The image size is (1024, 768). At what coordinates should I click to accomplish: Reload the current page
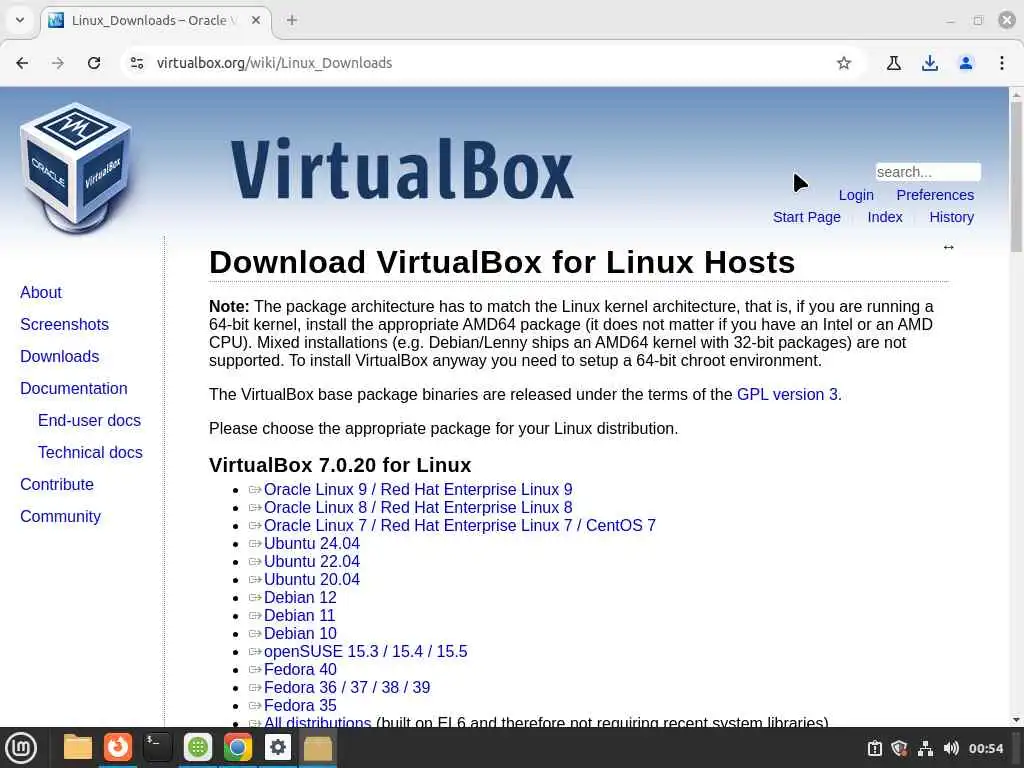point(94,63)
